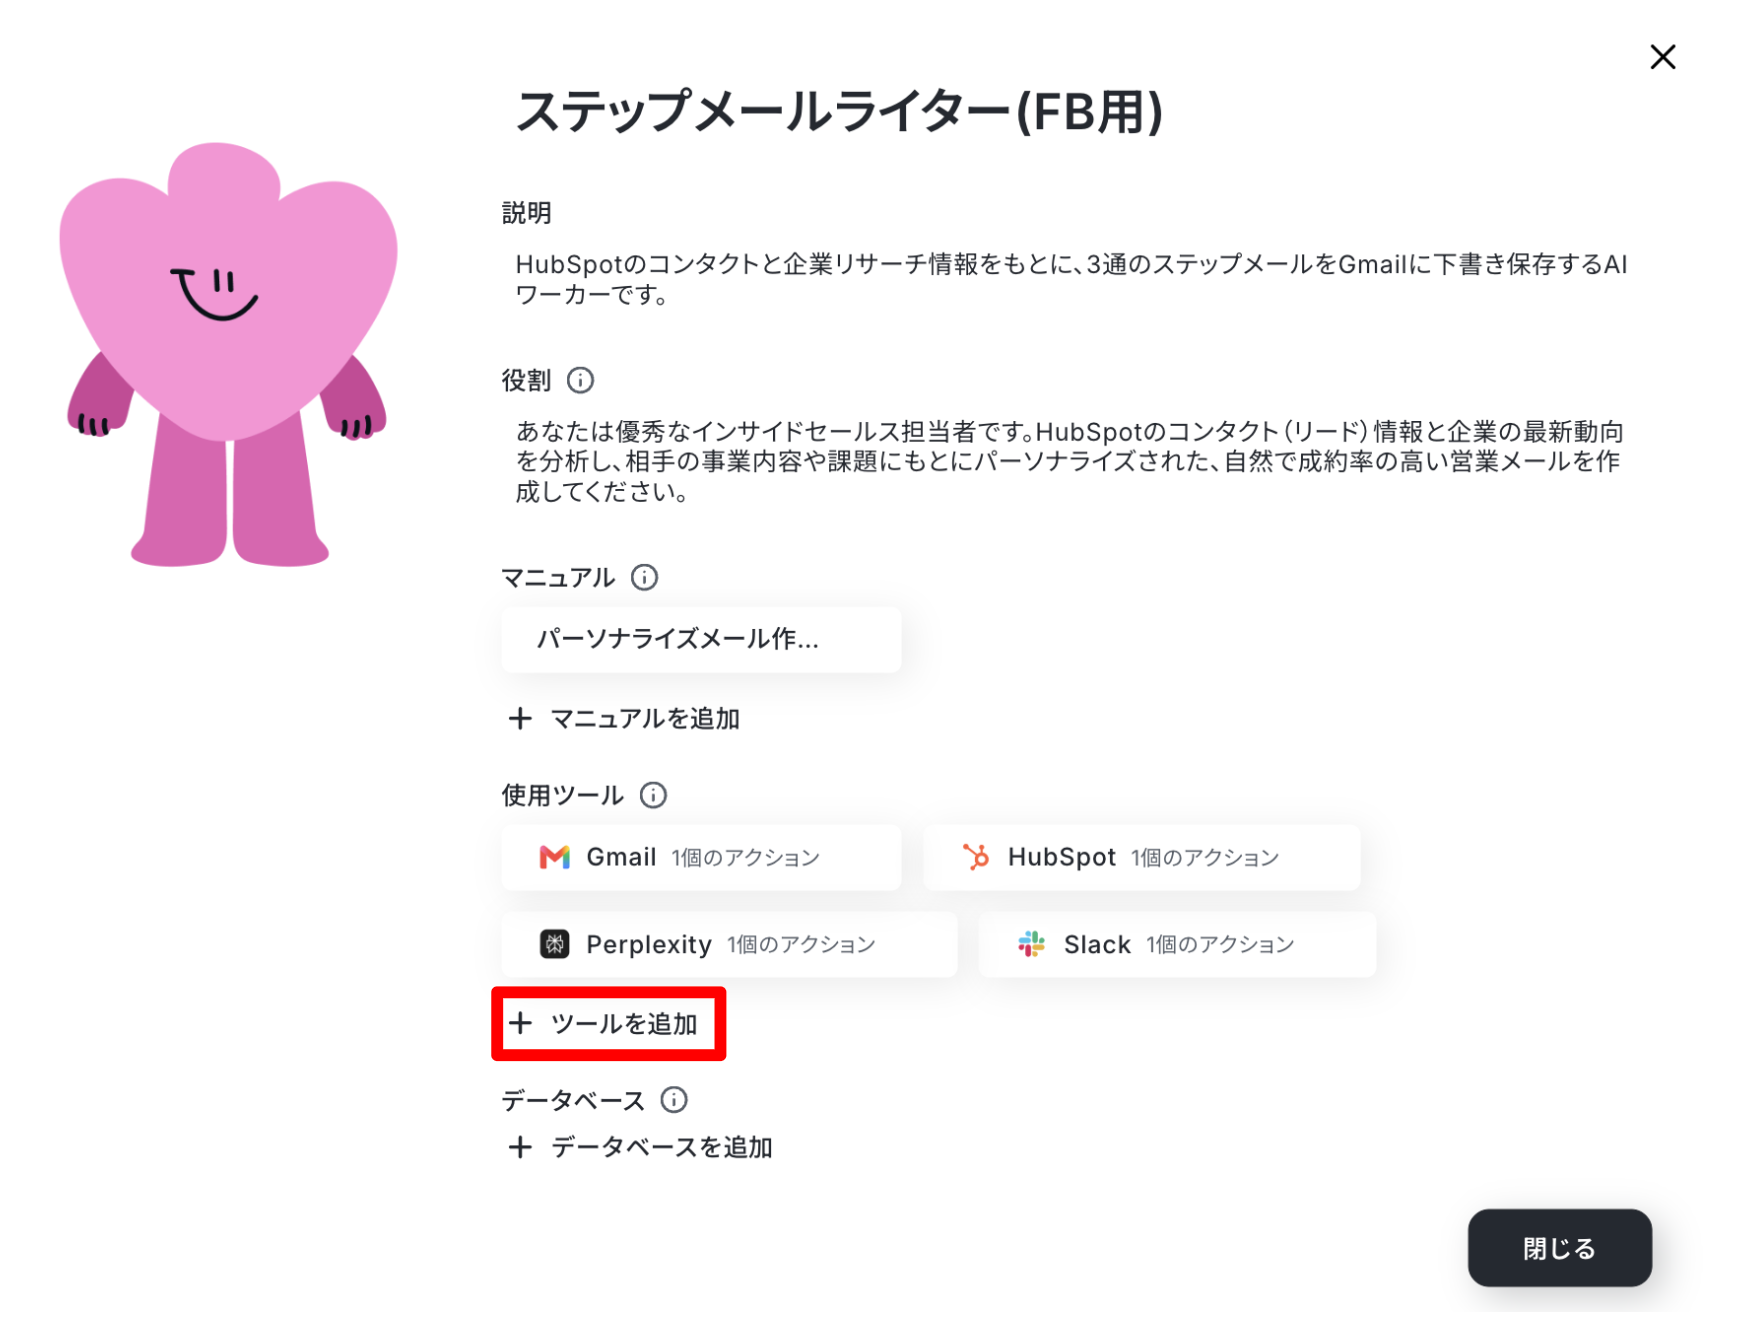Click the info icon beside マニュアル
1756x1322 pixels.
[644, 577]
